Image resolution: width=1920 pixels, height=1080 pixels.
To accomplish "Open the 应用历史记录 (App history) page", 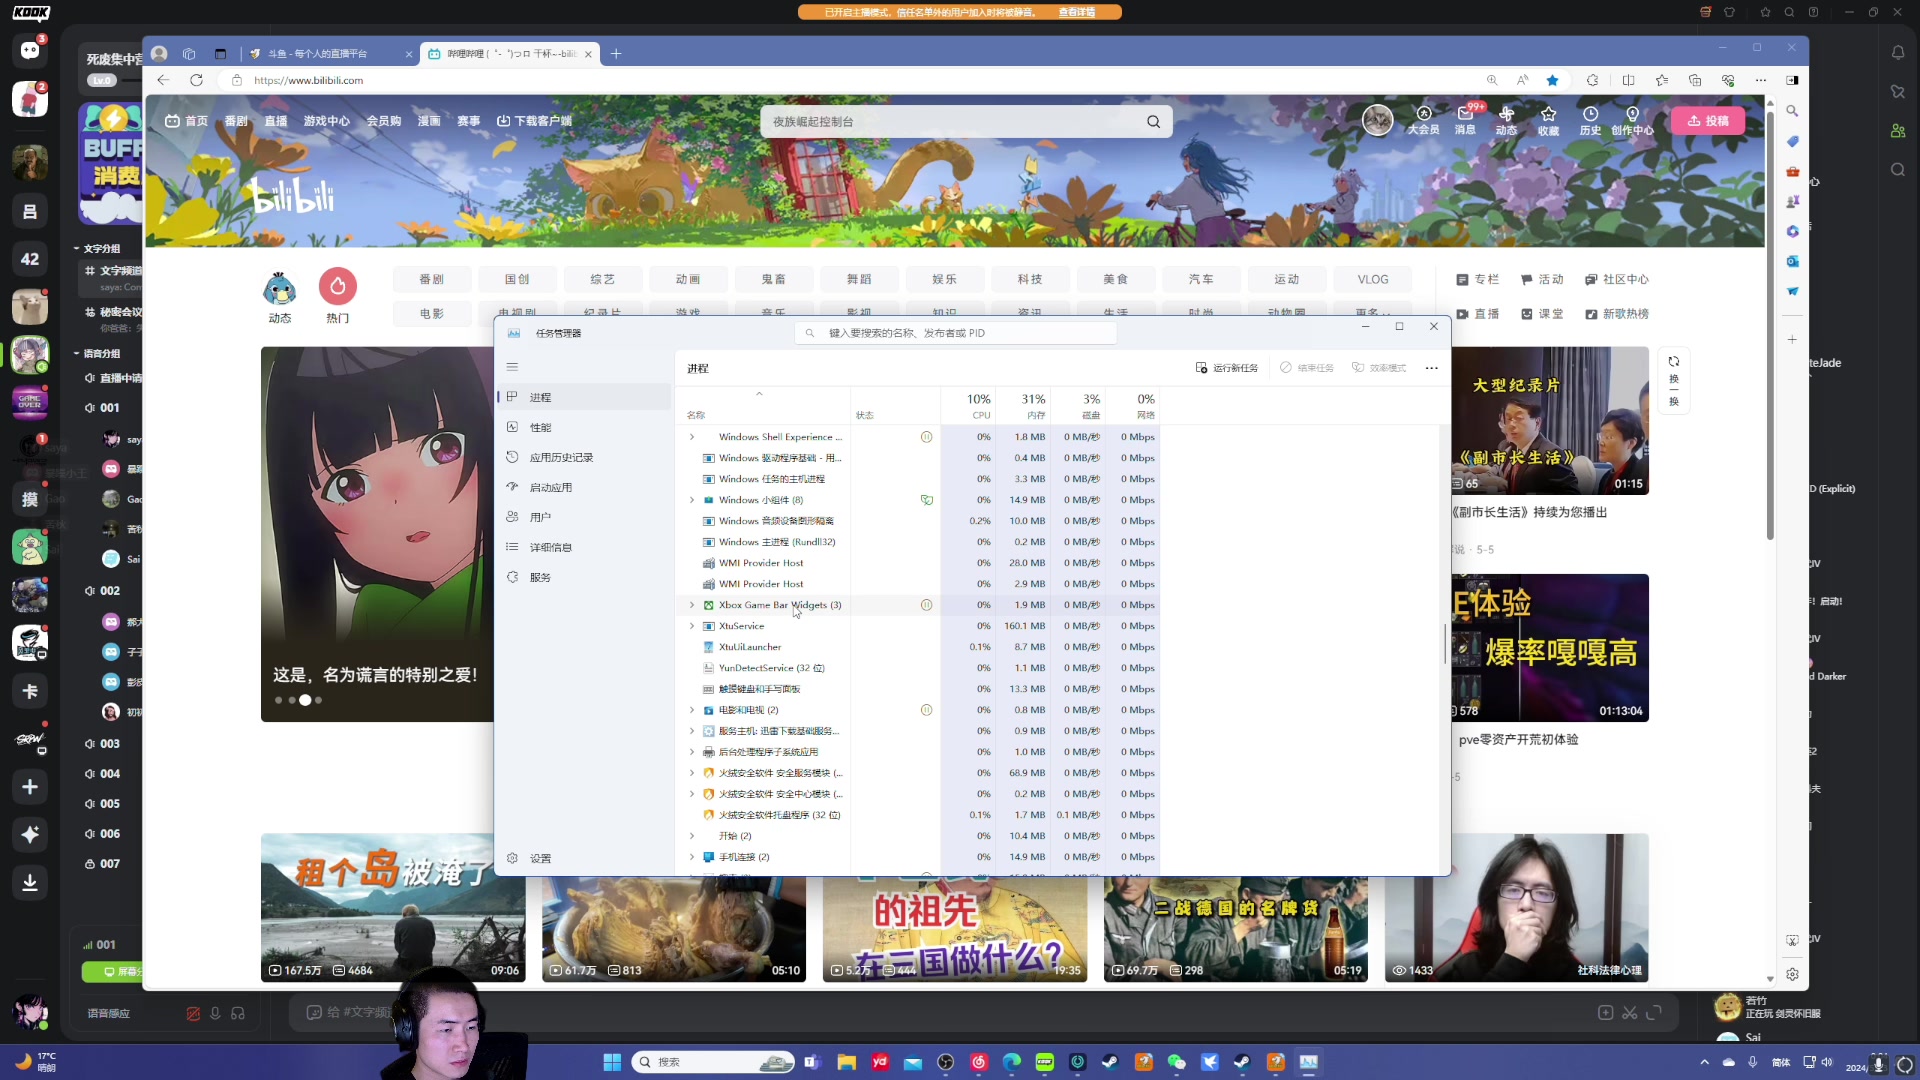I will [x=585, y=457].
